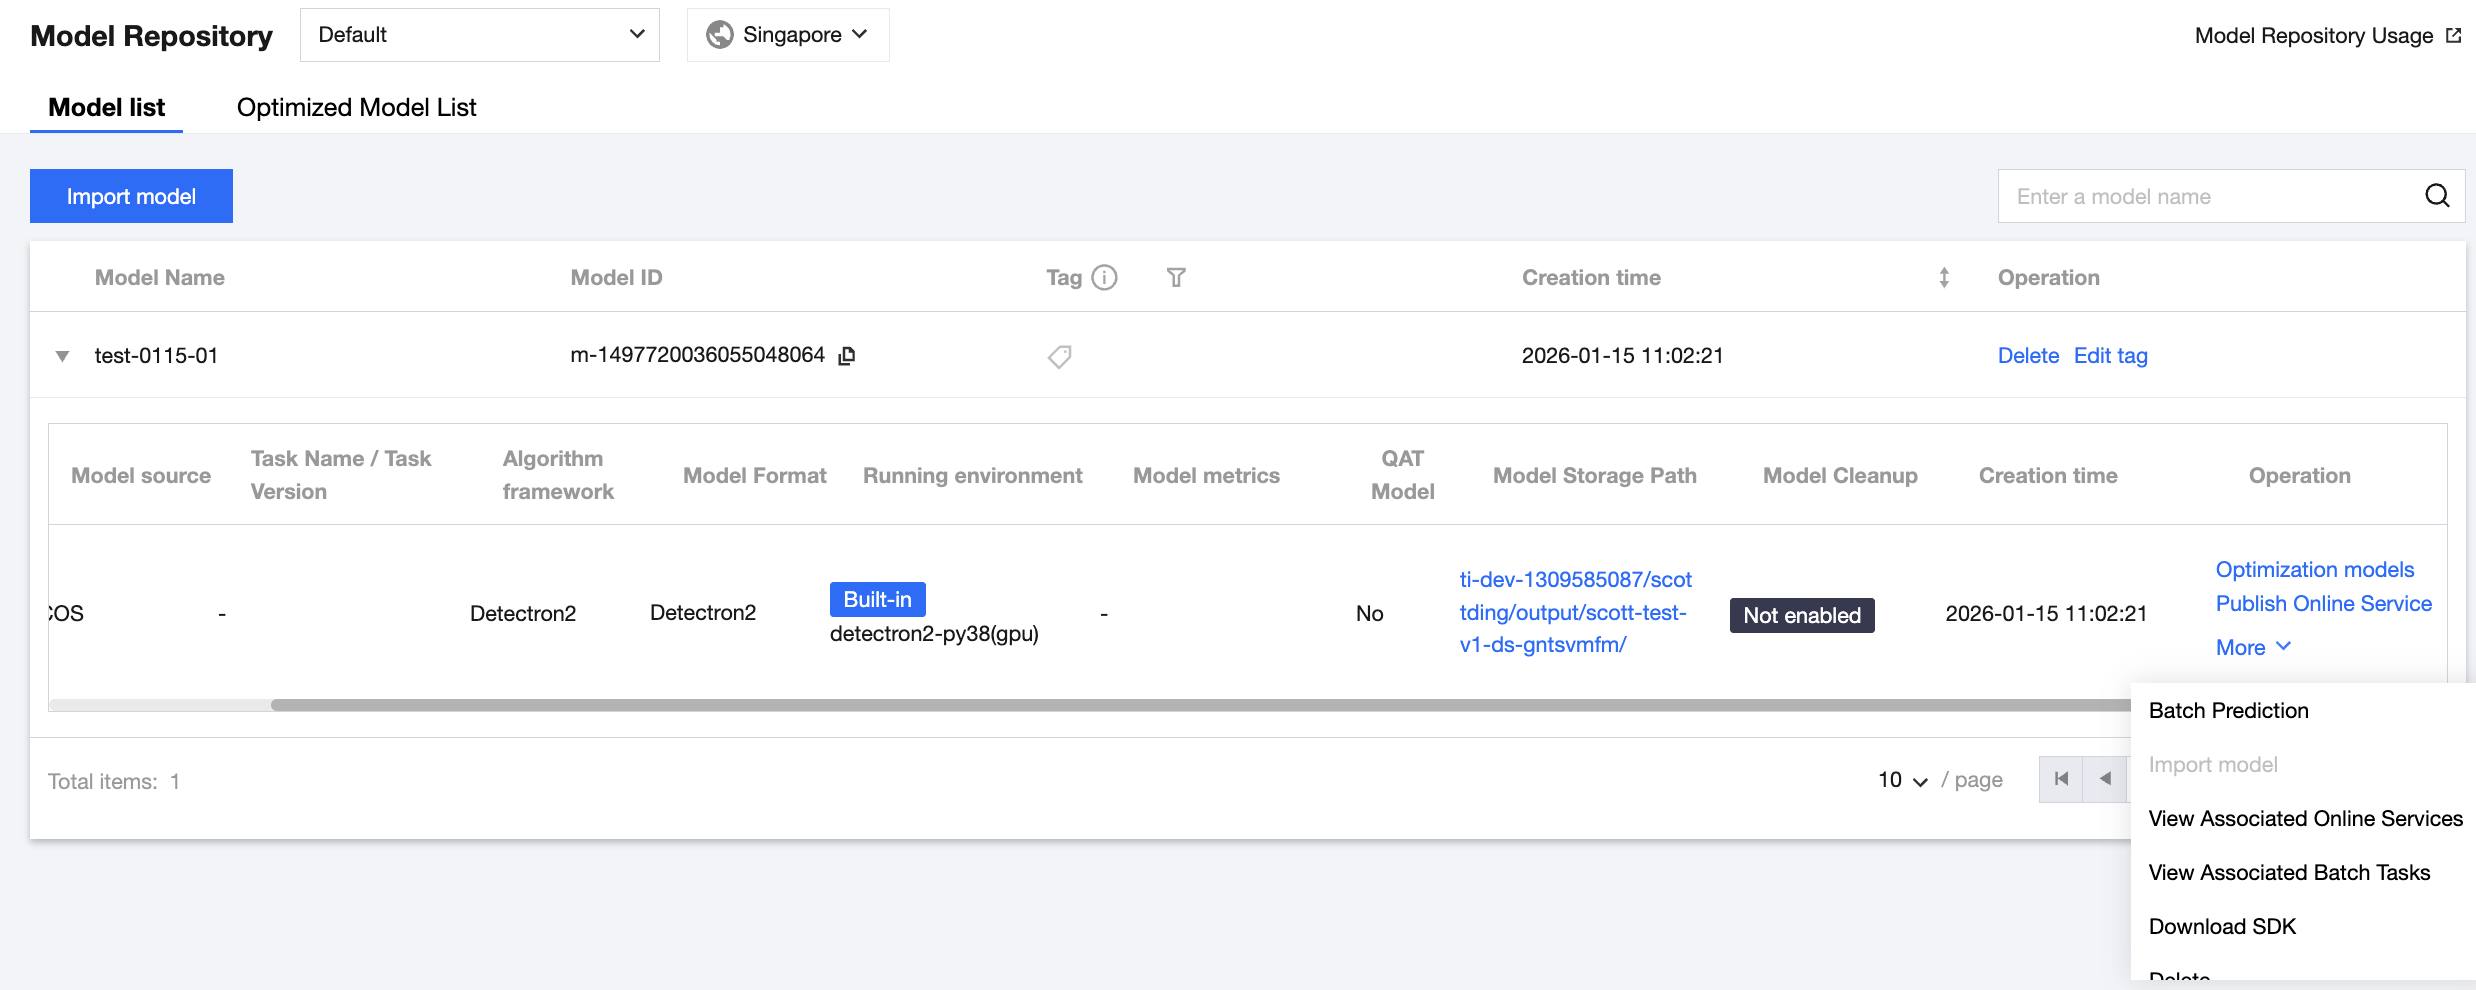
Task: Open the Tag filter funnel icon
Action: (x=1176, y=278)
